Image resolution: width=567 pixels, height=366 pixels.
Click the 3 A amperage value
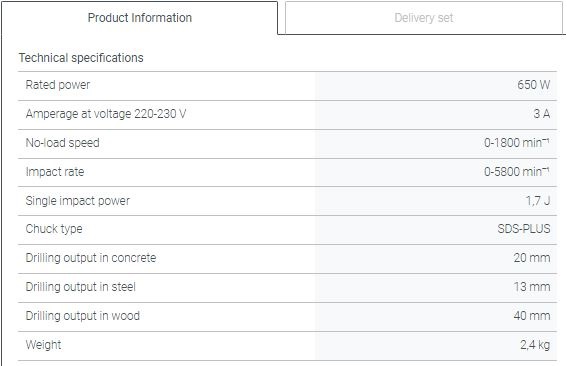pyautogui.click(x=542, y=114)
